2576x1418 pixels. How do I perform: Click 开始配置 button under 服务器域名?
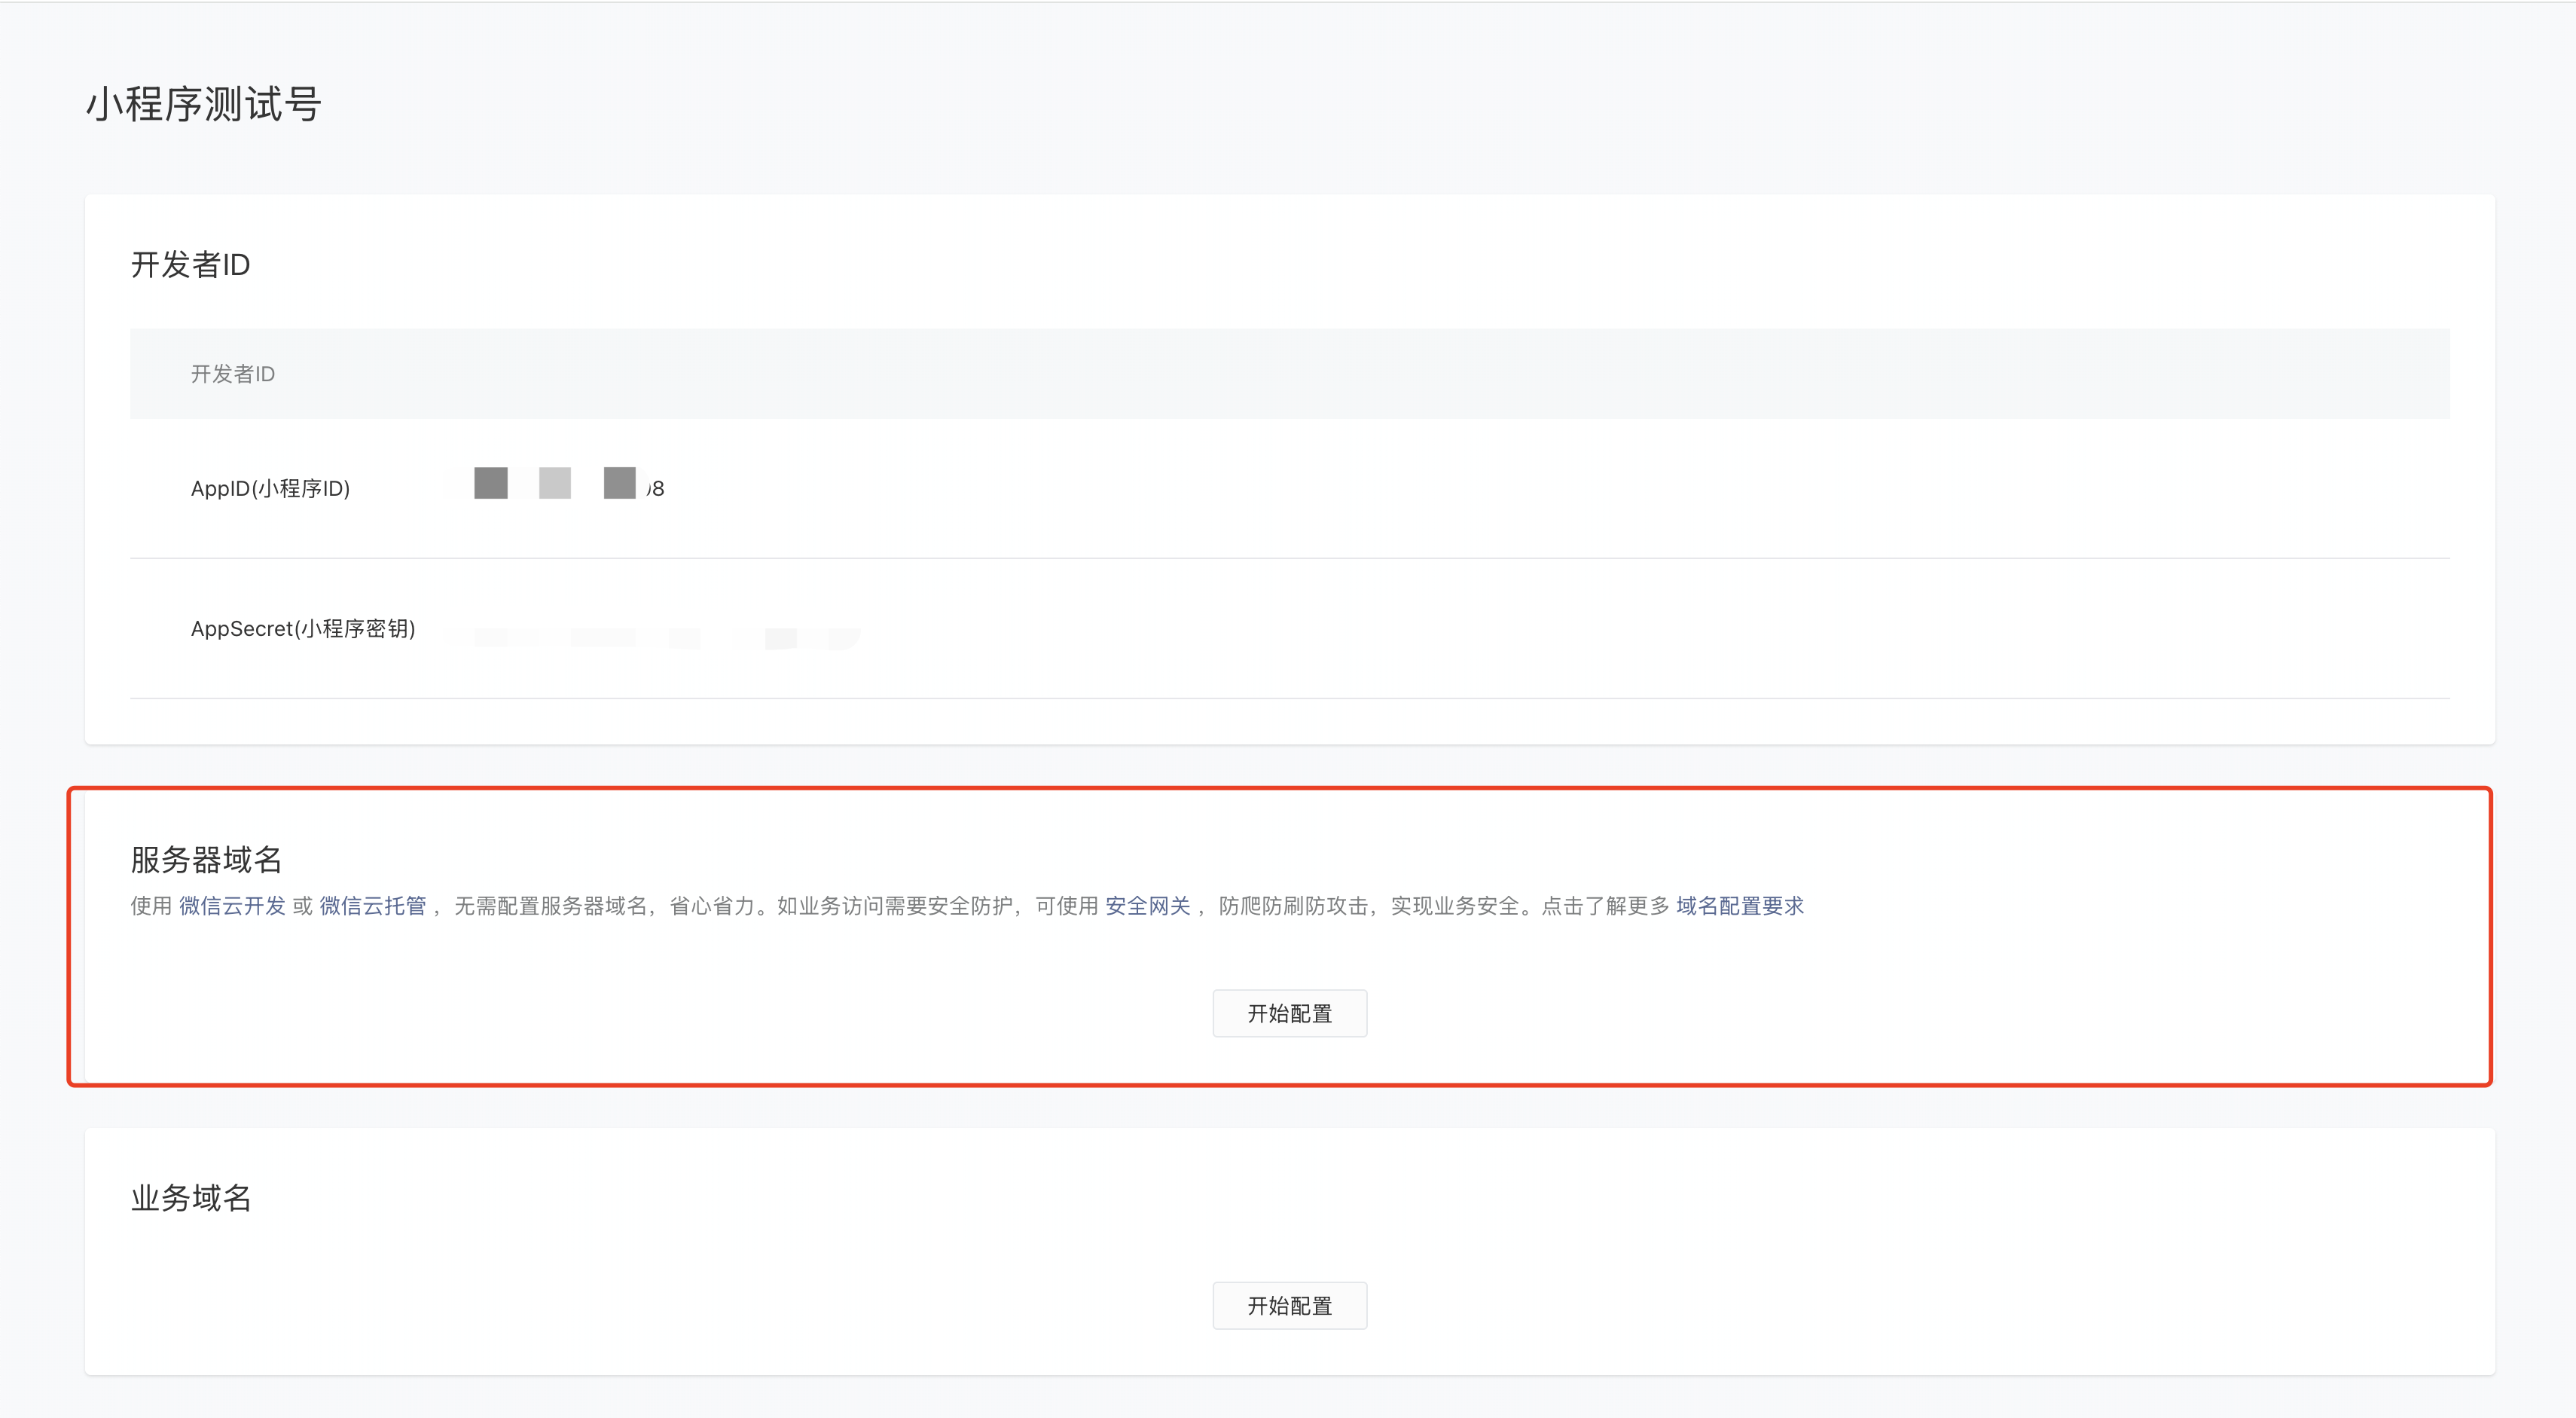tap(1289, 1013)
